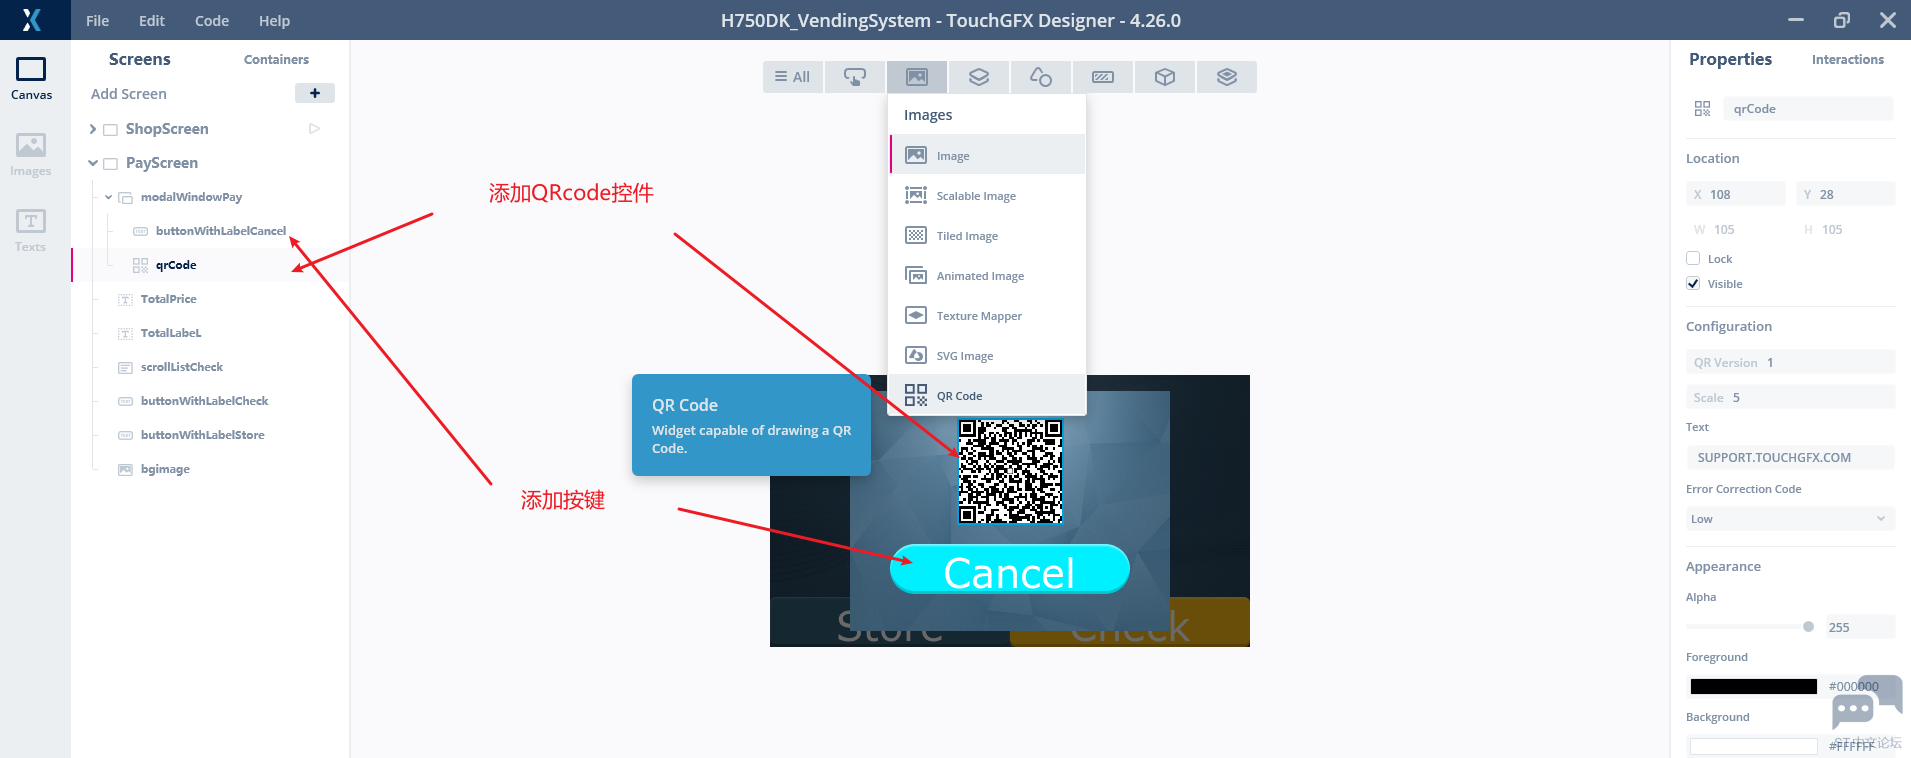Open the Error Correction Code dropdown
1911x758 pixels.
click(x=1790, y=519)
